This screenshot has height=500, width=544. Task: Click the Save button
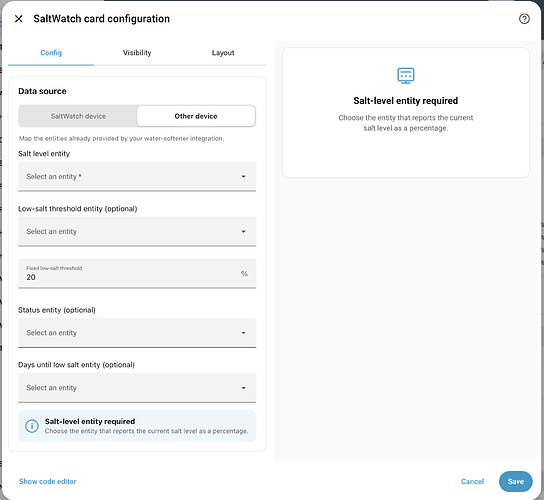516,481
